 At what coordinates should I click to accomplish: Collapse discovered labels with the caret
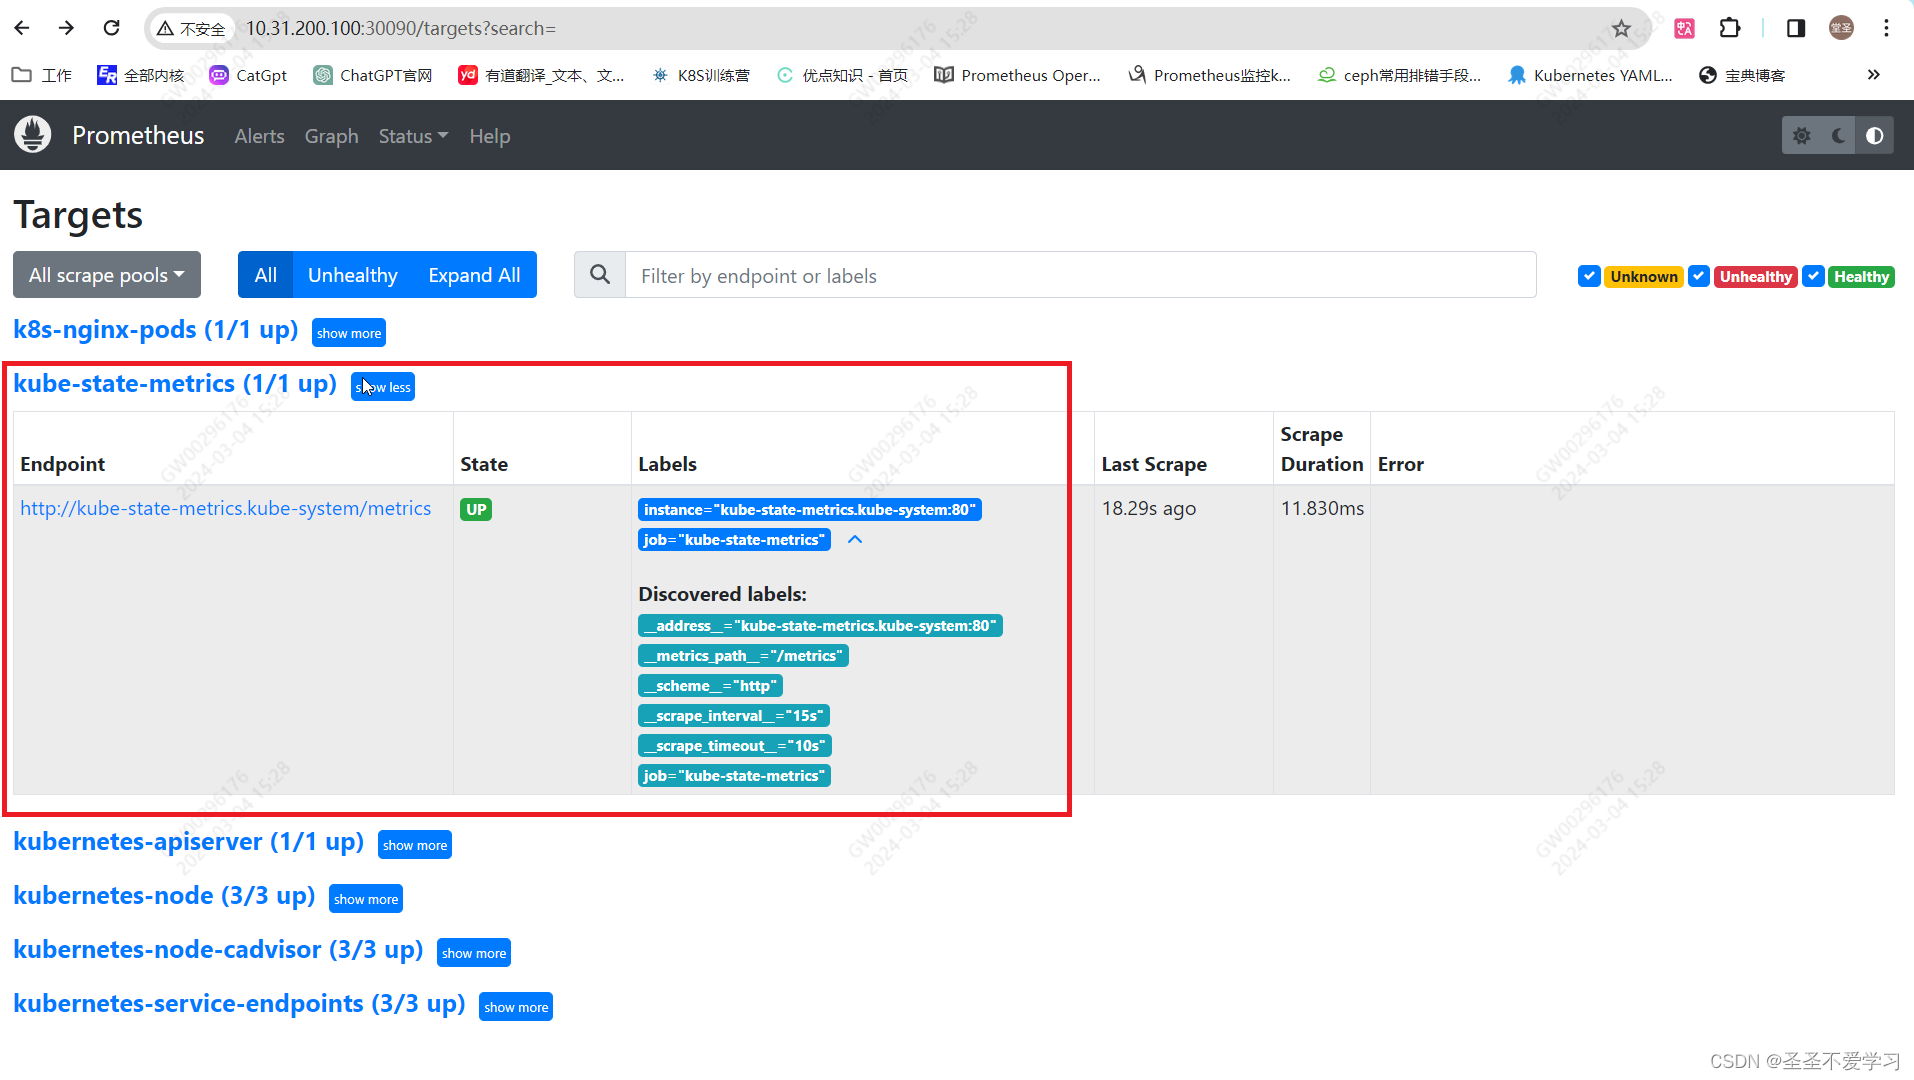tap(855, 539)
